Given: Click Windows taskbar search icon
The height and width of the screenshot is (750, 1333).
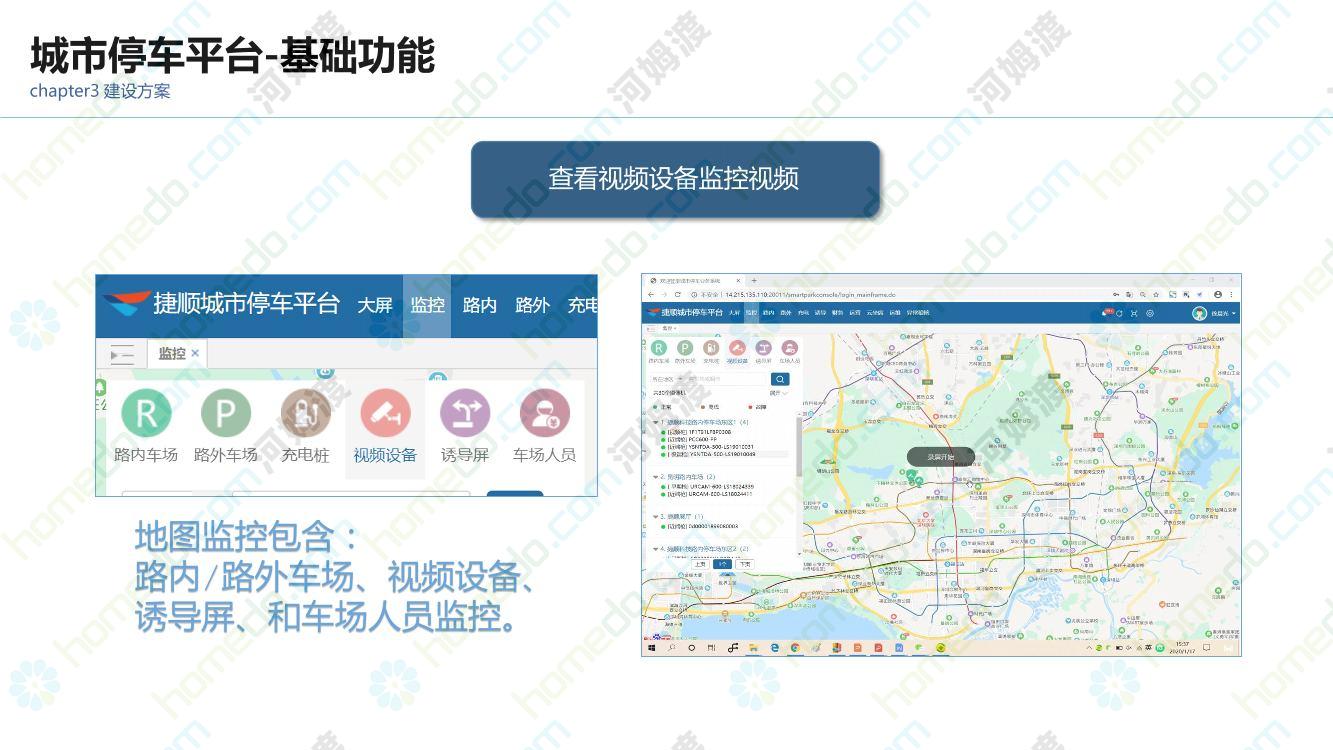Looking at the screenshot, I should click(x=671, y=648).
